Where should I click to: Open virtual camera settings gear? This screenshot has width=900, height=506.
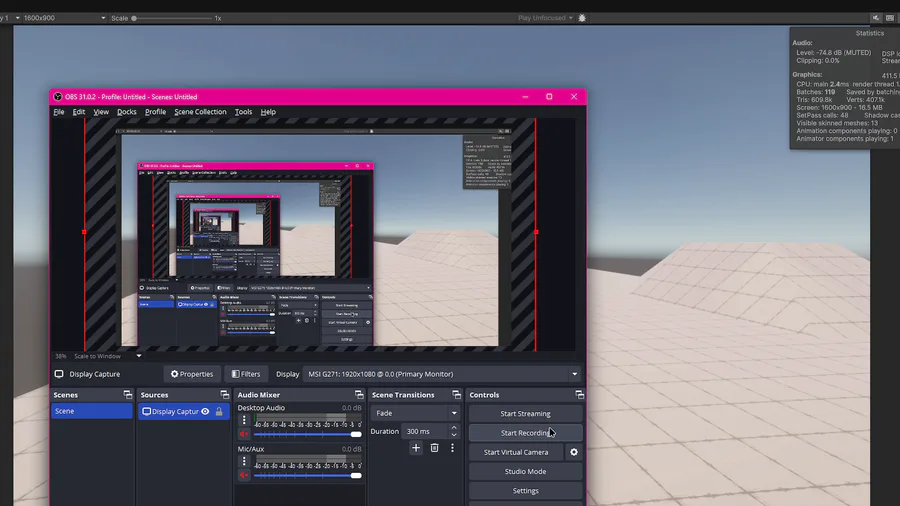click(574, 452)
